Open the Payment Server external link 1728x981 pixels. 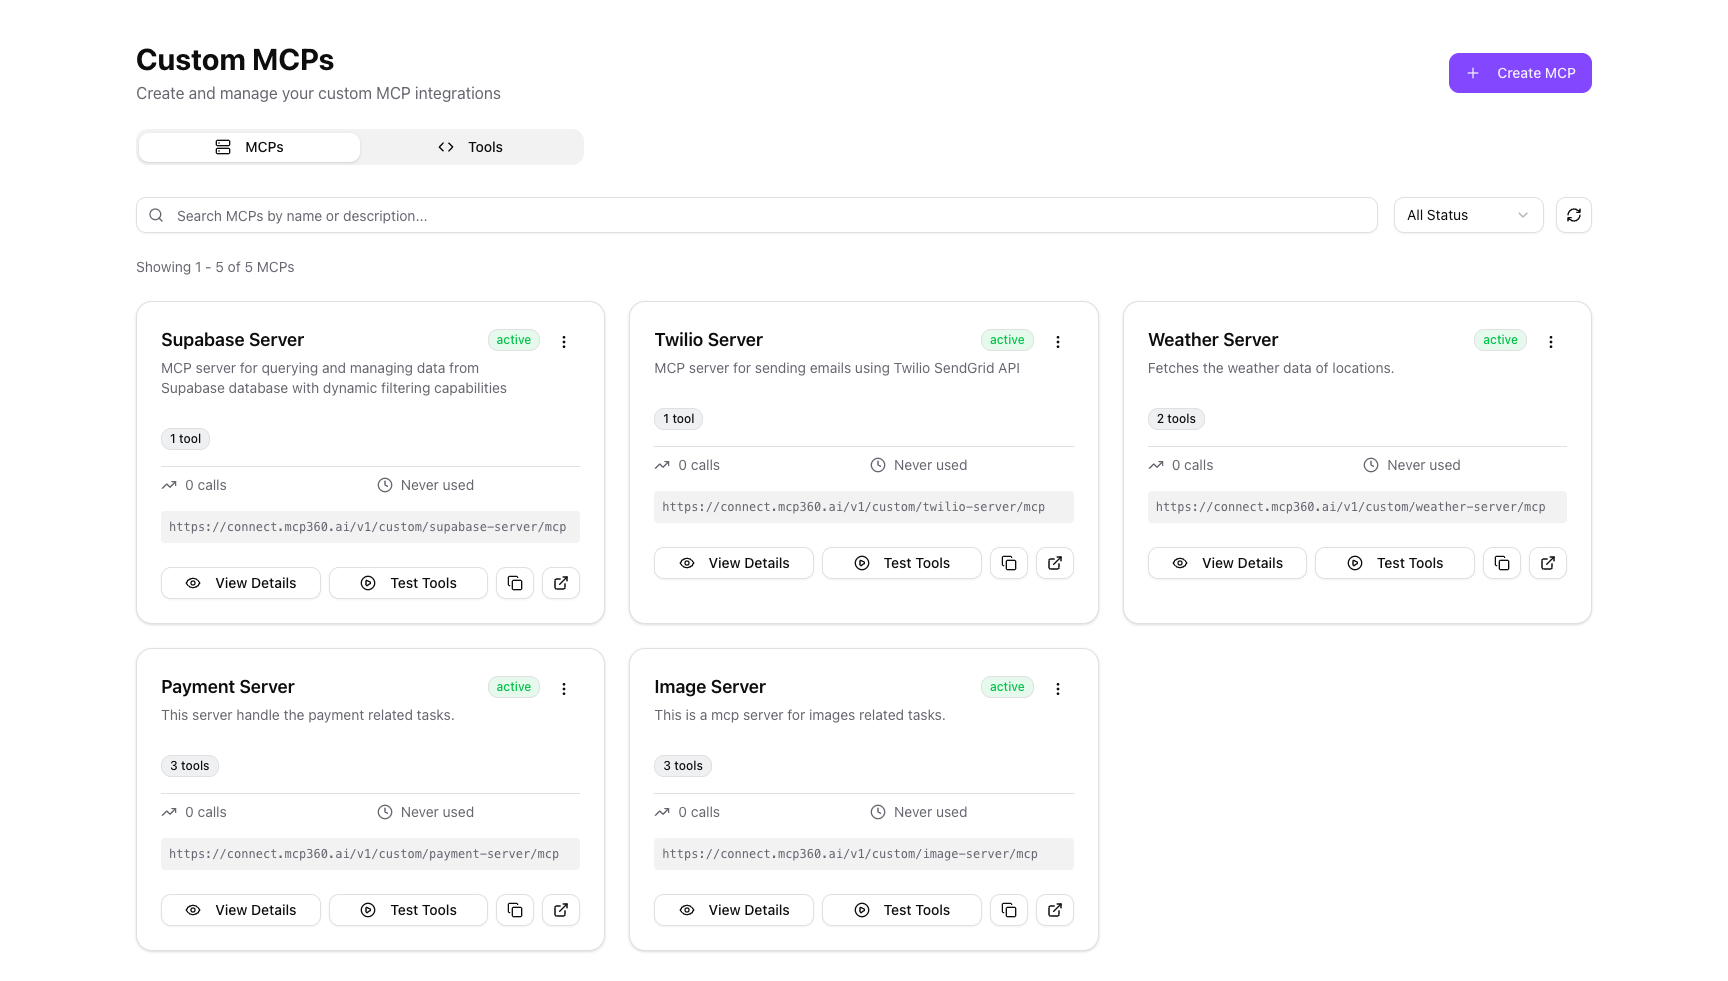(560, 910)
